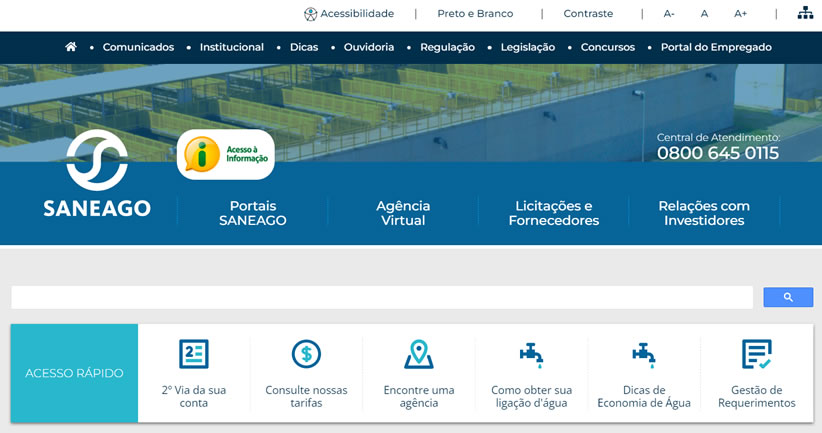Click Como obter sua ligação d'água text
This screenshot has width=822, height=433.
[x=532, y=396]
